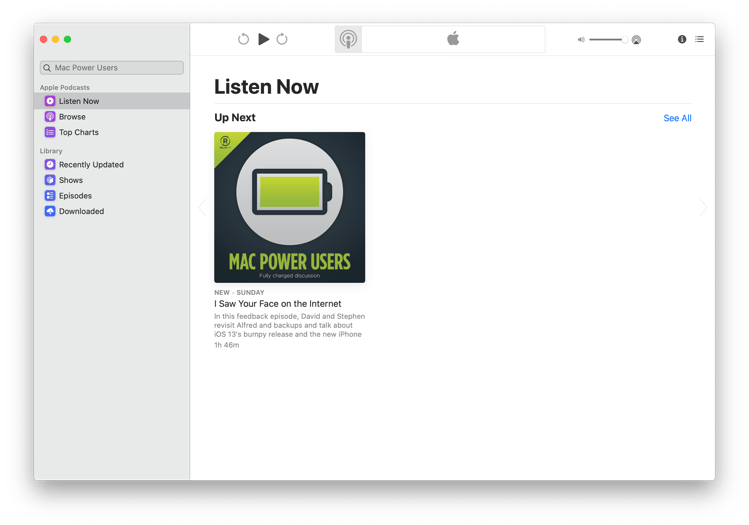Click the podcast artwork icon in player
This screenshot has width=749, height=525.
pyautogui.click(x=348, y=39)
